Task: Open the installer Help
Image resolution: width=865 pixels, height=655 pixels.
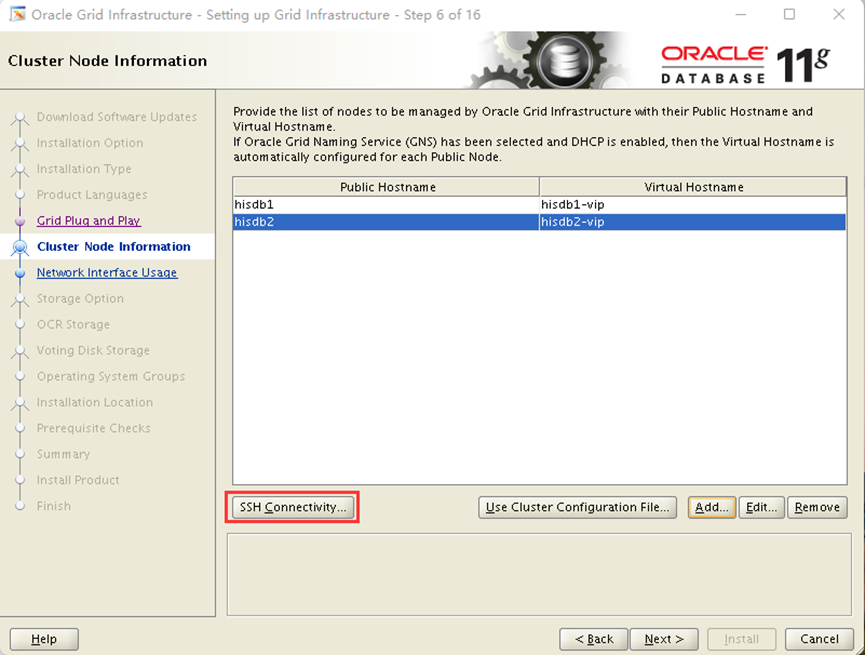Action: pos(44,639)
